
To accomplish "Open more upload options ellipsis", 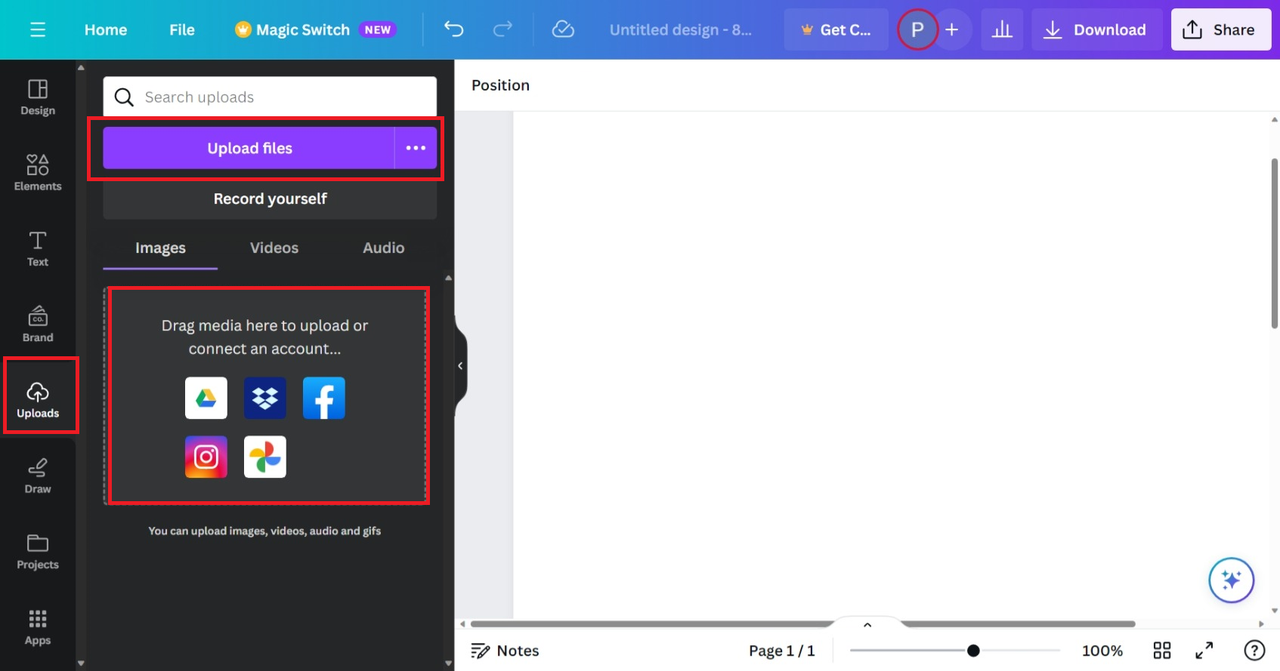I will click(x=416, y=148).
